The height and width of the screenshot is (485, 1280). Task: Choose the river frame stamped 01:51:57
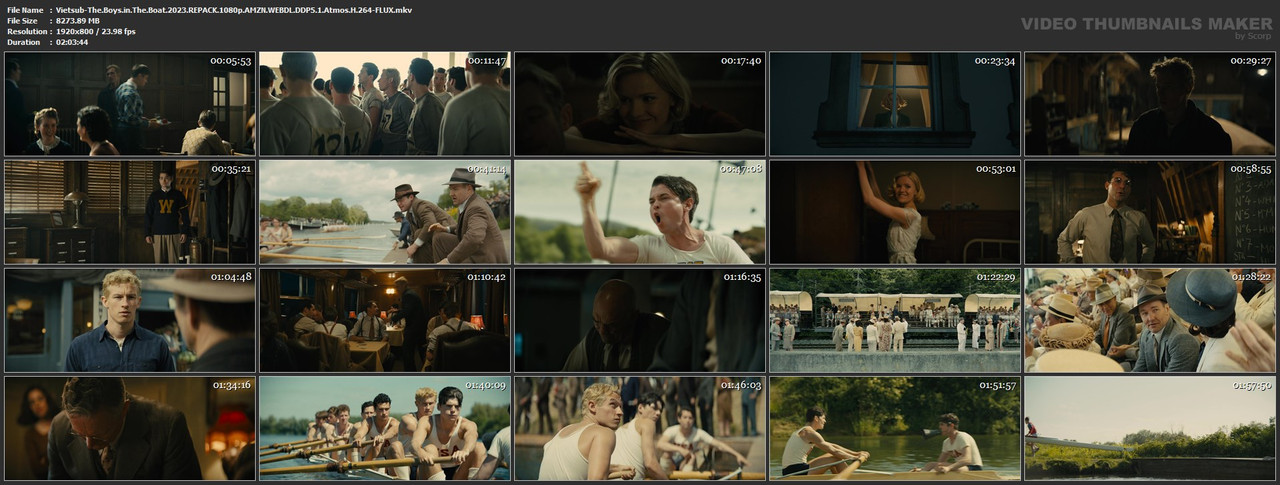[x=895, y=428]
